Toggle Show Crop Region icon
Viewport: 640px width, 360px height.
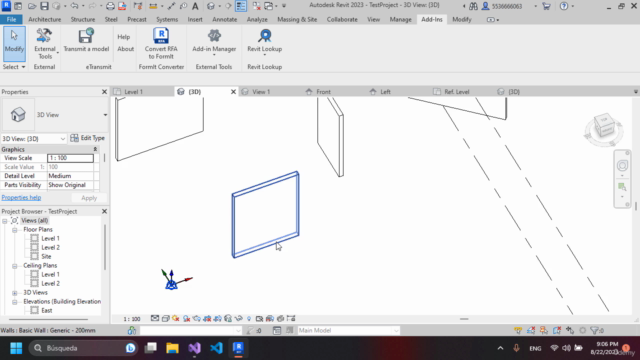[218, 318]
